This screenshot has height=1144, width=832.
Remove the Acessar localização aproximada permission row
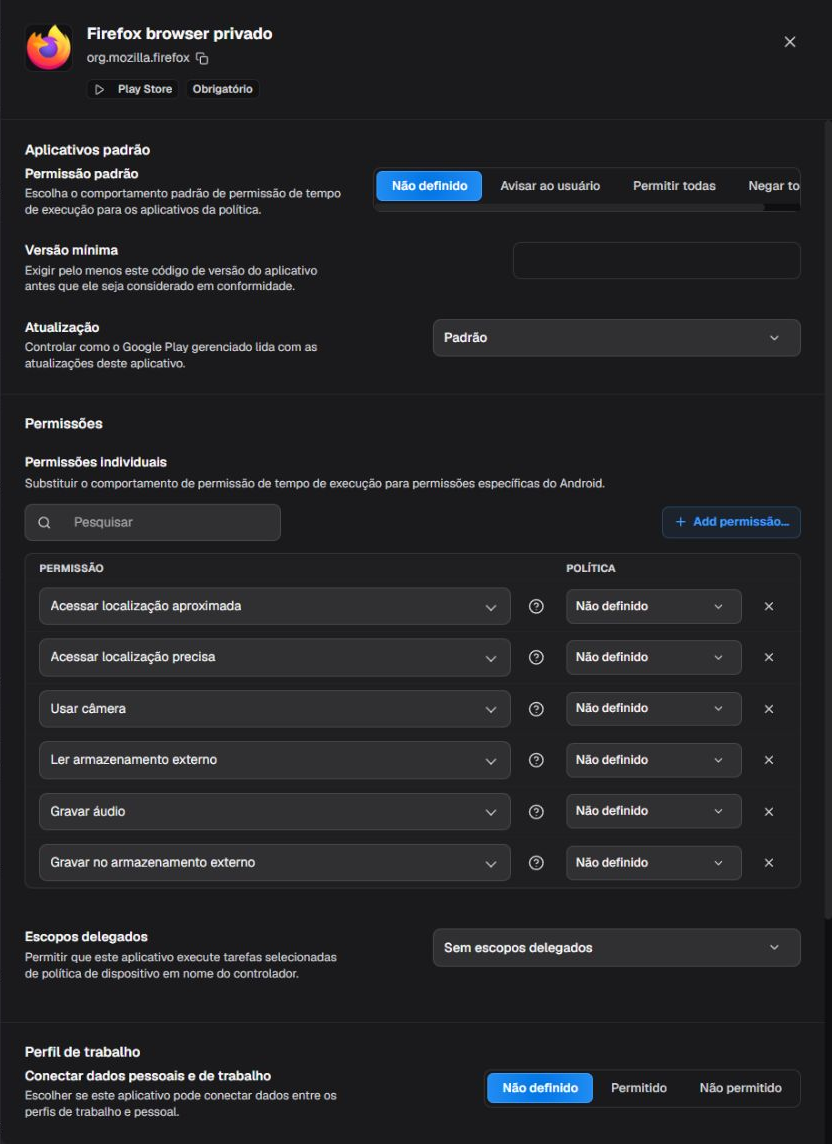click(x=769, y=606)
